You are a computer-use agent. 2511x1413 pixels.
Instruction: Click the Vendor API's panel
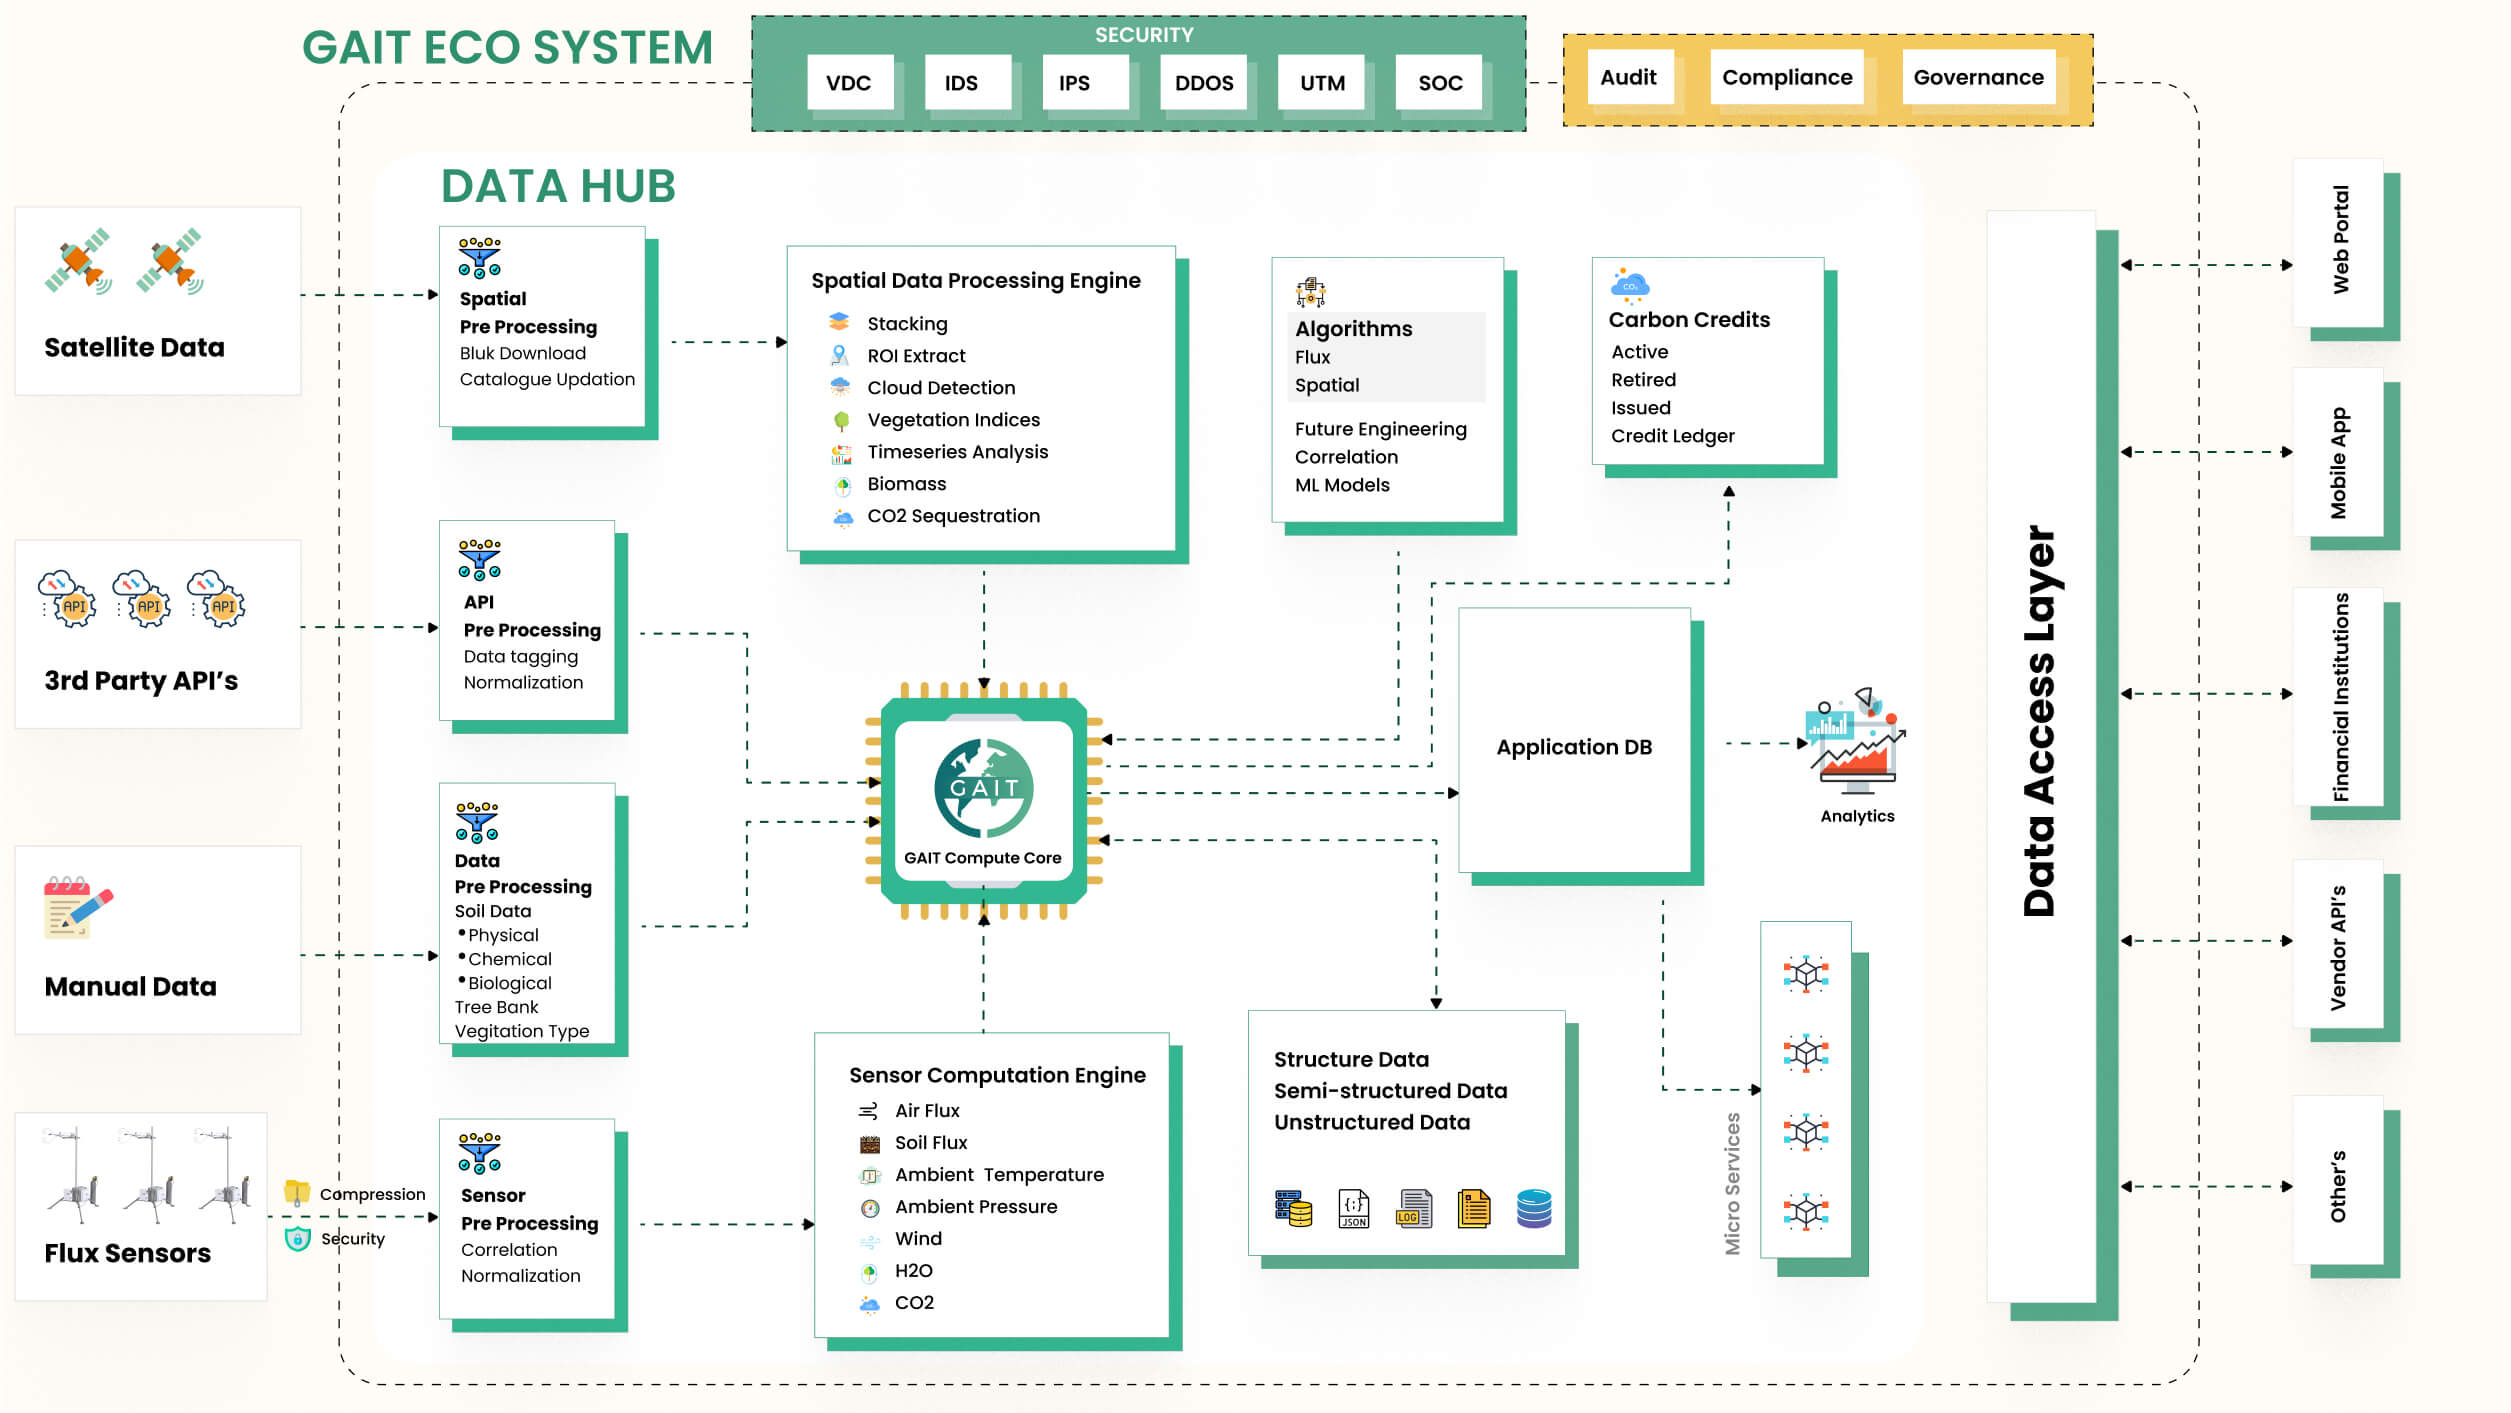[2339, 943]
